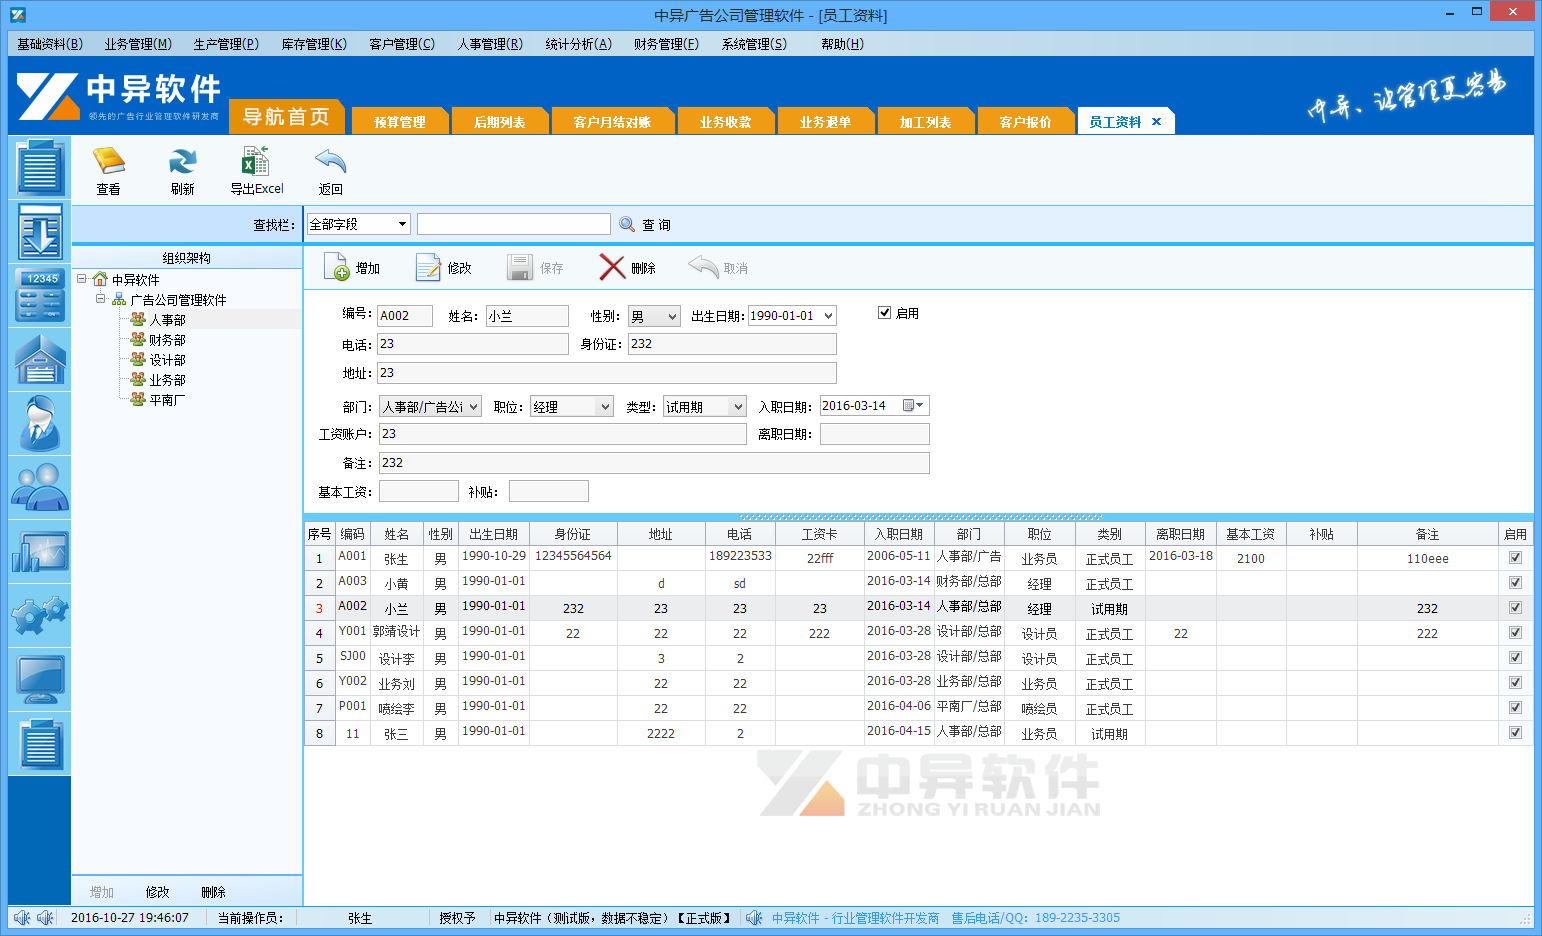Switch to the 客户报价 tab
This screenshot has height=936, width=1542.
(x=1026, y=120)
